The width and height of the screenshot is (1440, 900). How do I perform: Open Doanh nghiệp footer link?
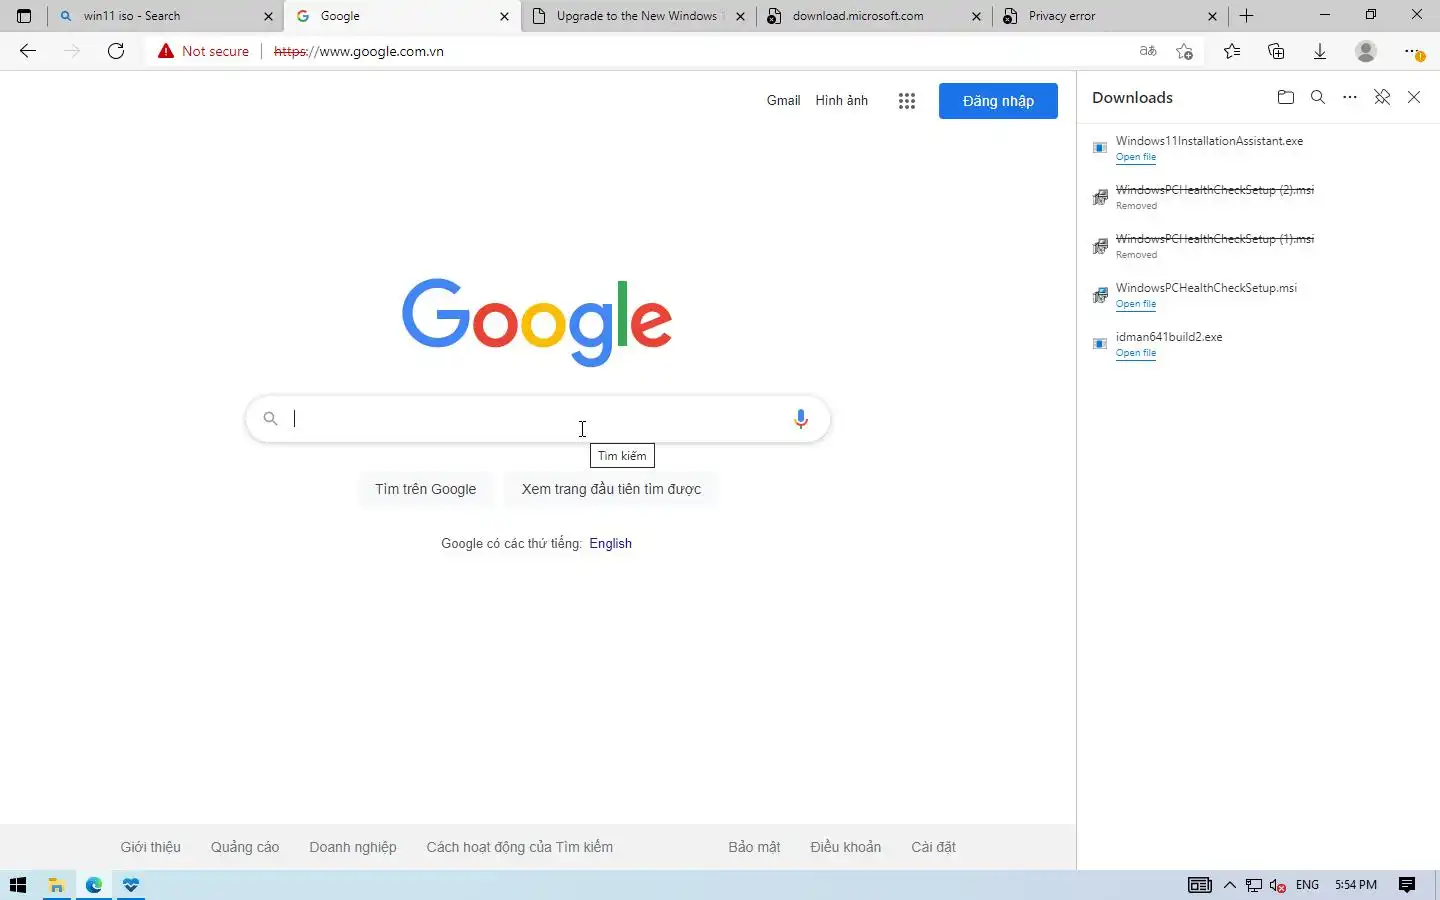[353, 847]
